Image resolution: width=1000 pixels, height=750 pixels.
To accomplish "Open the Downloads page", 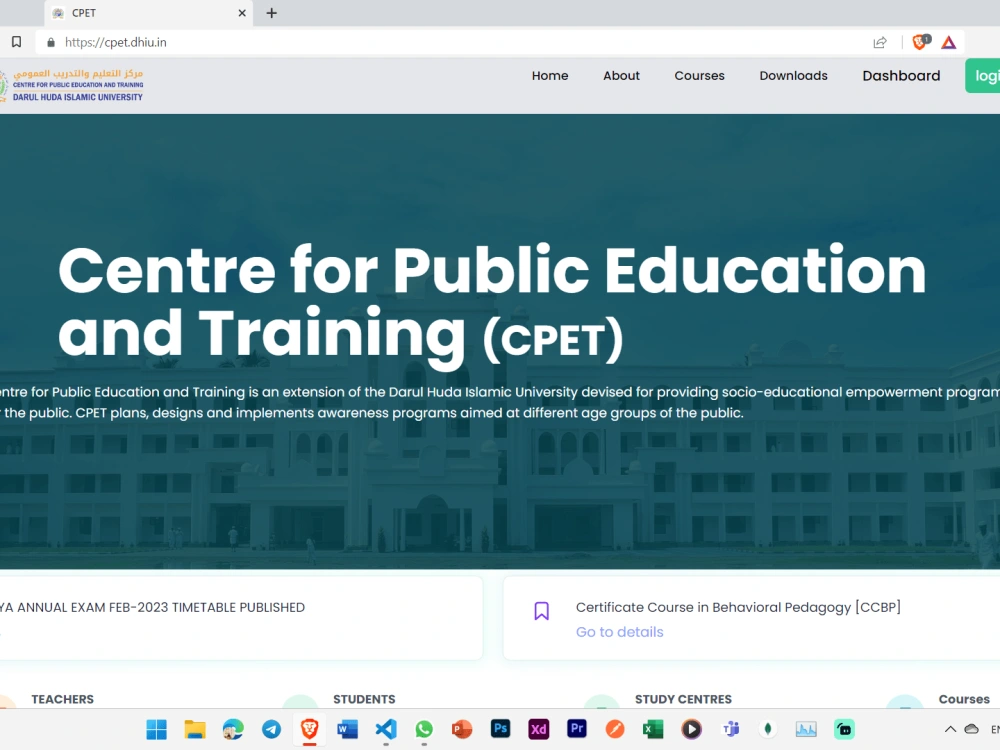I will click(x=793, y=75).
